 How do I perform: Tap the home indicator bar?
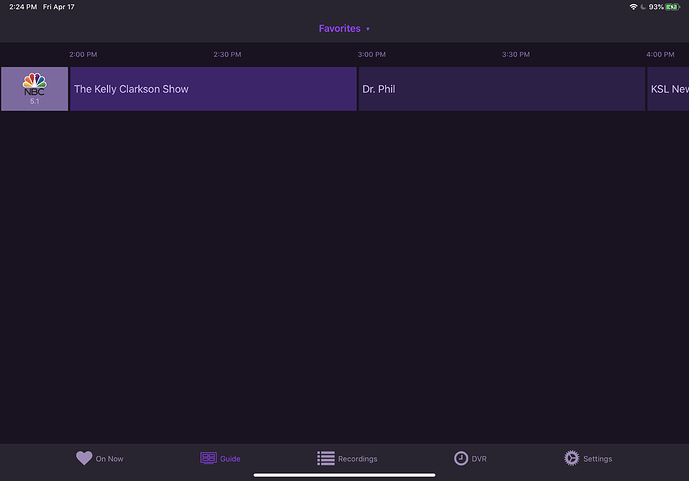tap(344, 475)
